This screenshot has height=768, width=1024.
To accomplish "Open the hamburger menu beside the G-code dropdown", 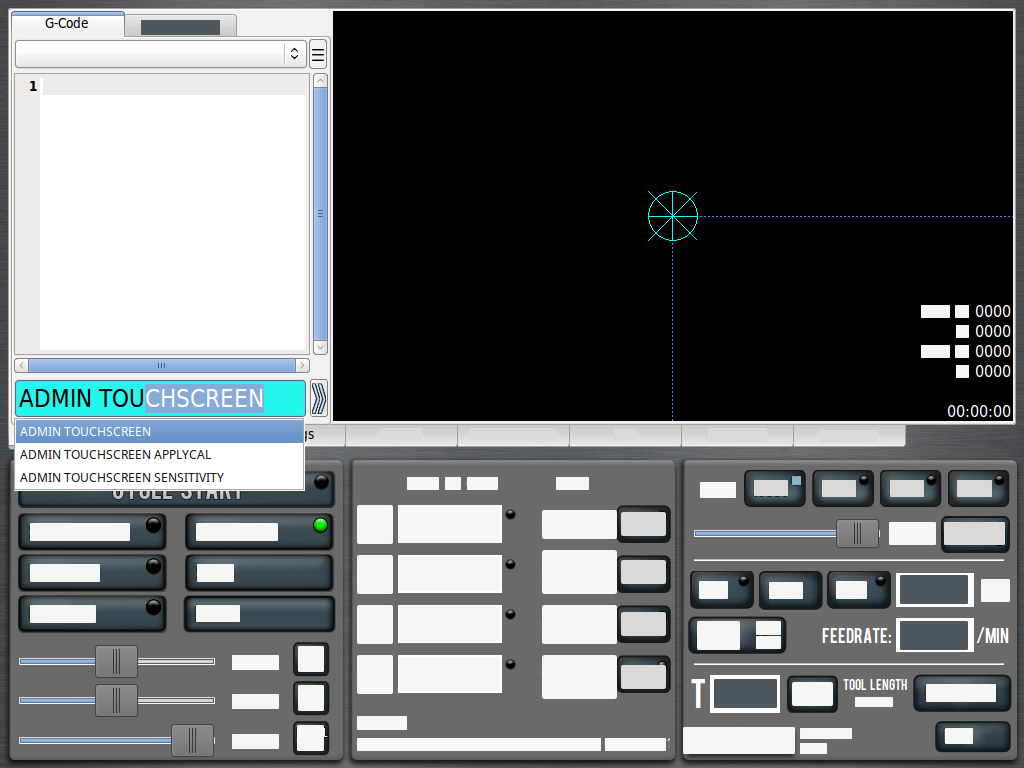I will click(x=318, y=54).
